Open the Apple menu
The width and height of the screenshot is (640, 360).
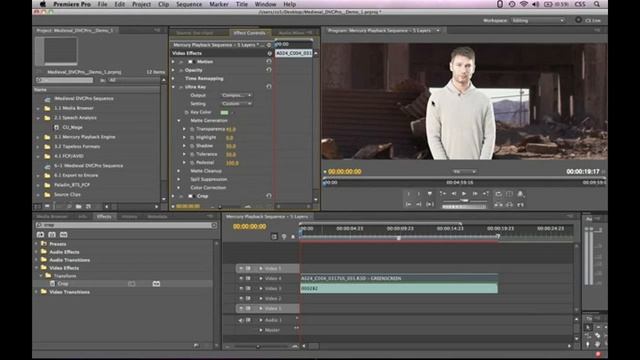pos(43,4)
